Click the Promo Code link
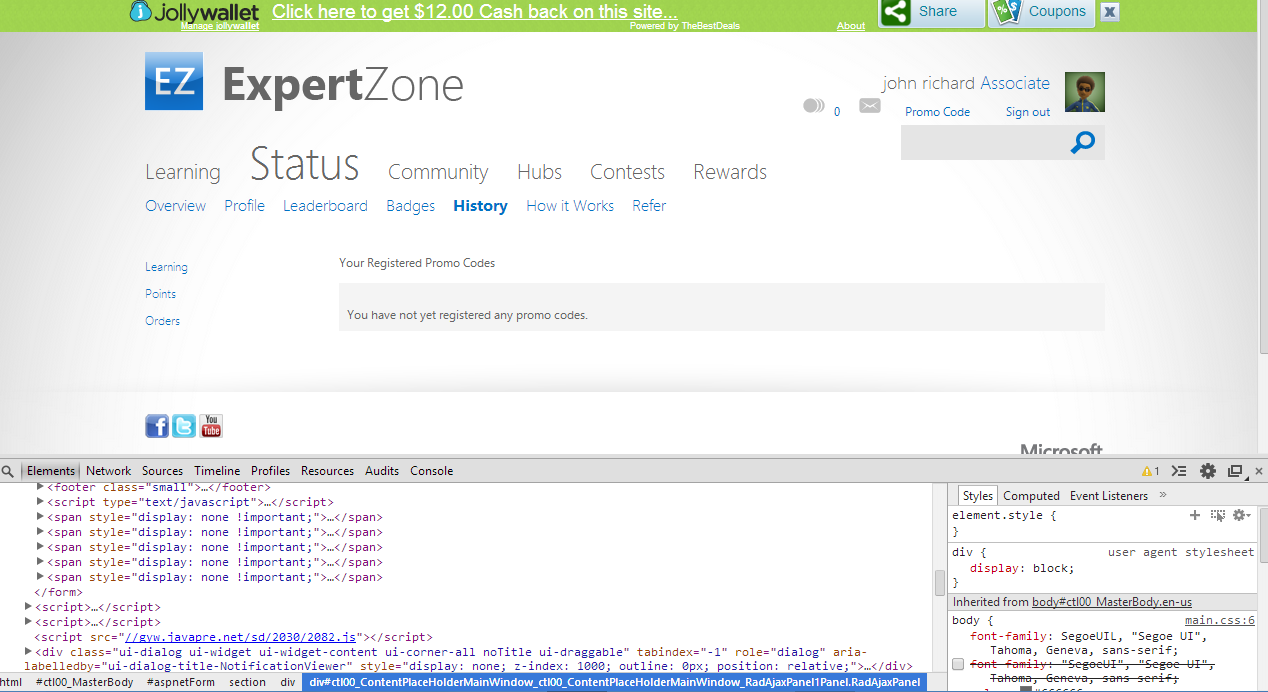Screen dimensions: 1268x692 point(937,112)
